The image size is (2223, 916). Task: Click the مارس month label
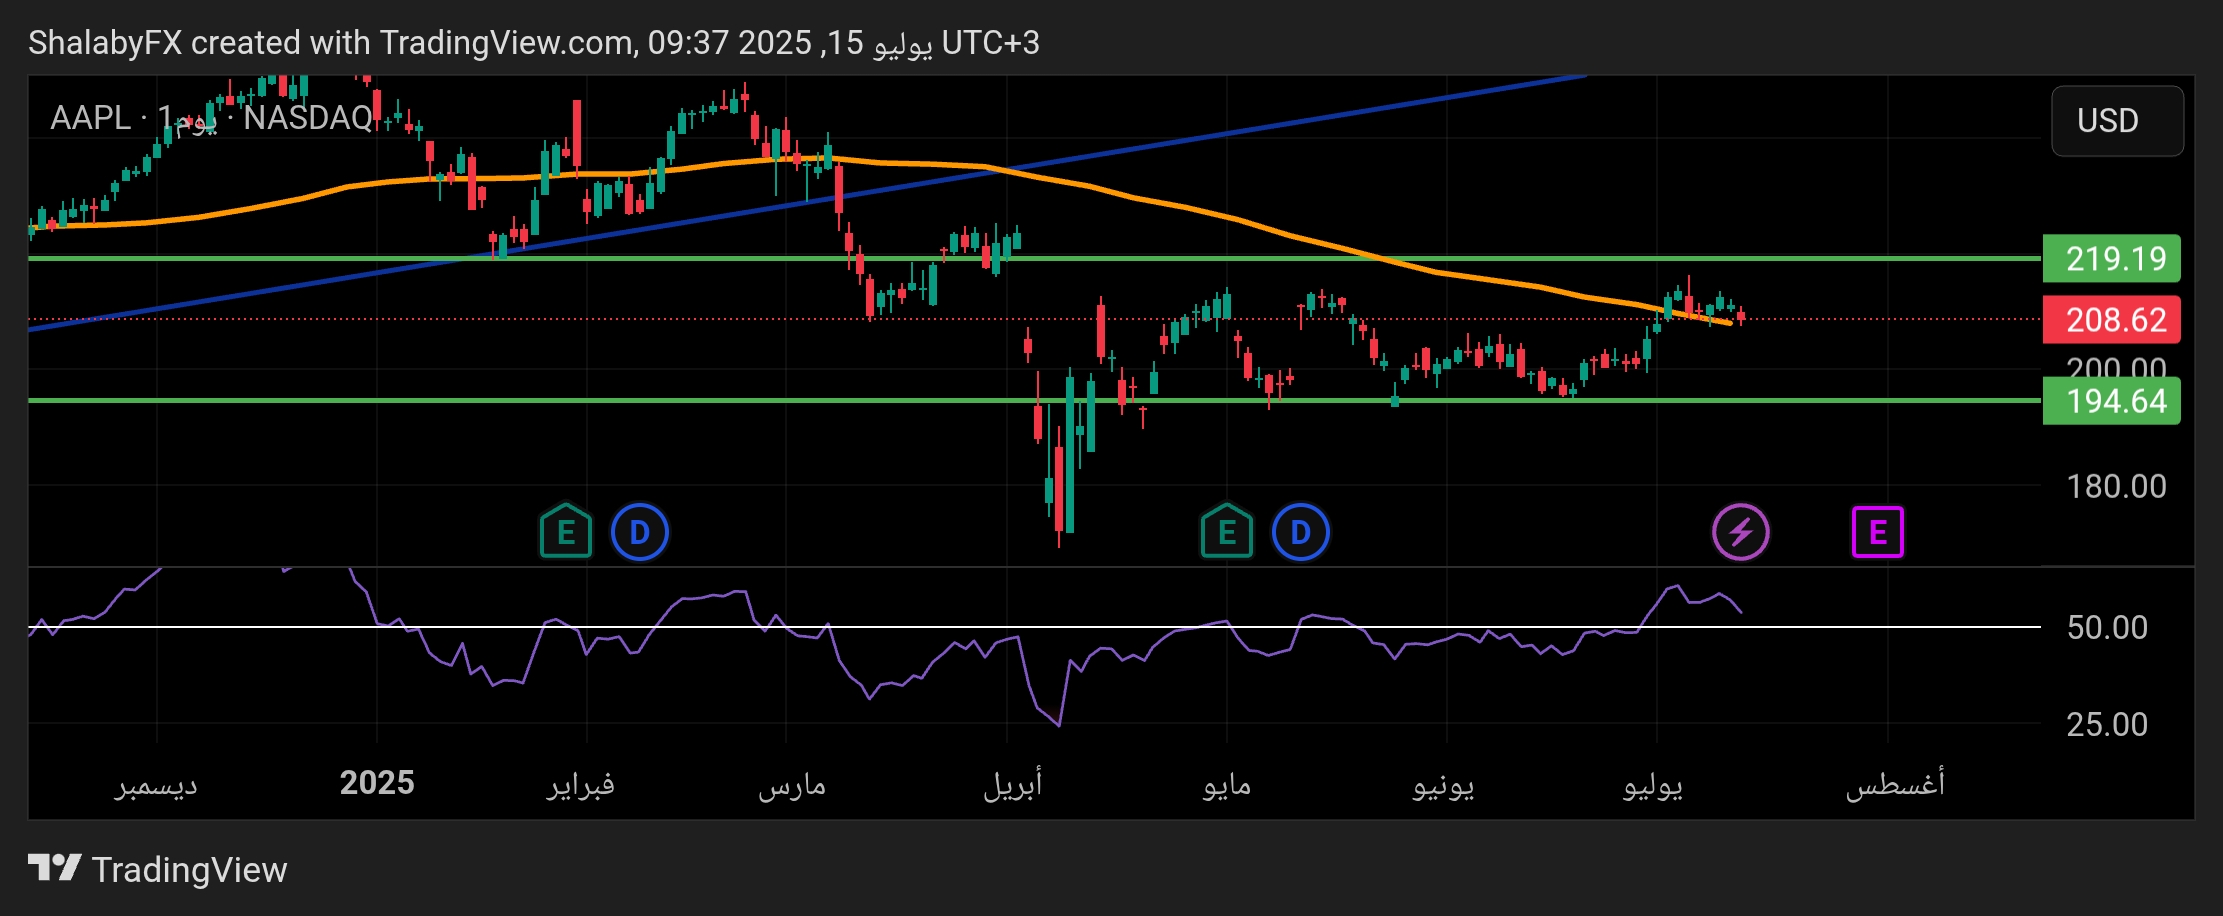[x=792, y=786]
